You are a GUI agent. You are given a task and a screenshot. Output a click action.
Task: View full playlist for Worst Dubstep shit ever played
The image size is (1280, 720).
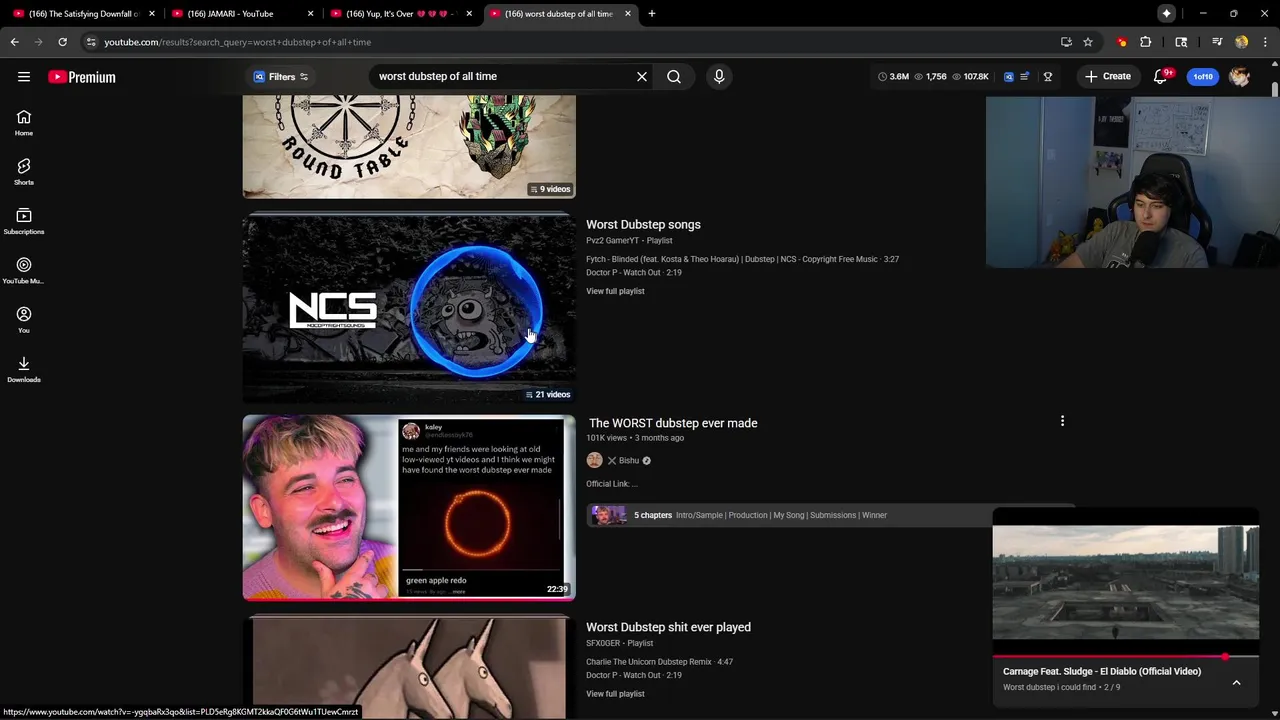click(x=615, y=694)
